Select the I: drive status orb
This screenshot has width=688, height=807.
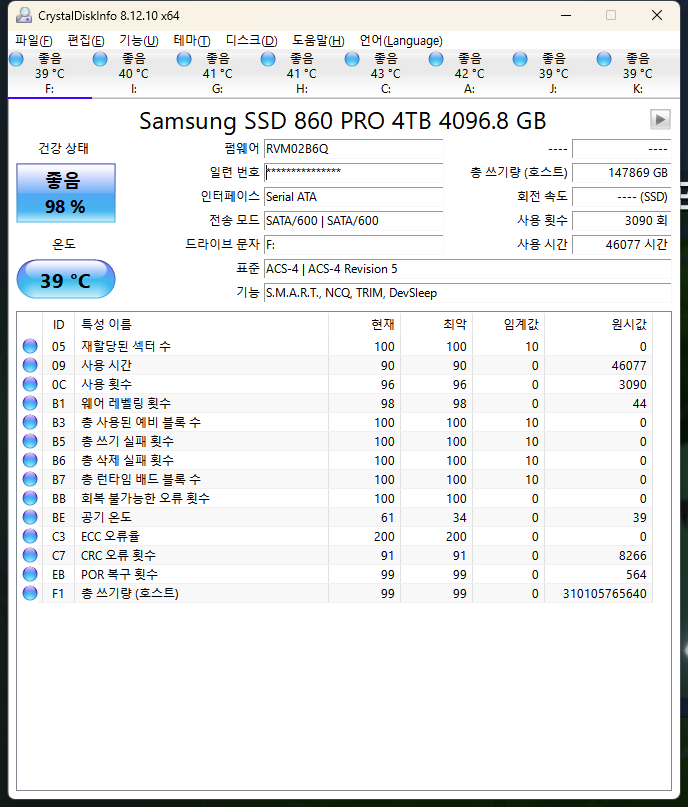(x=100, y=60)
